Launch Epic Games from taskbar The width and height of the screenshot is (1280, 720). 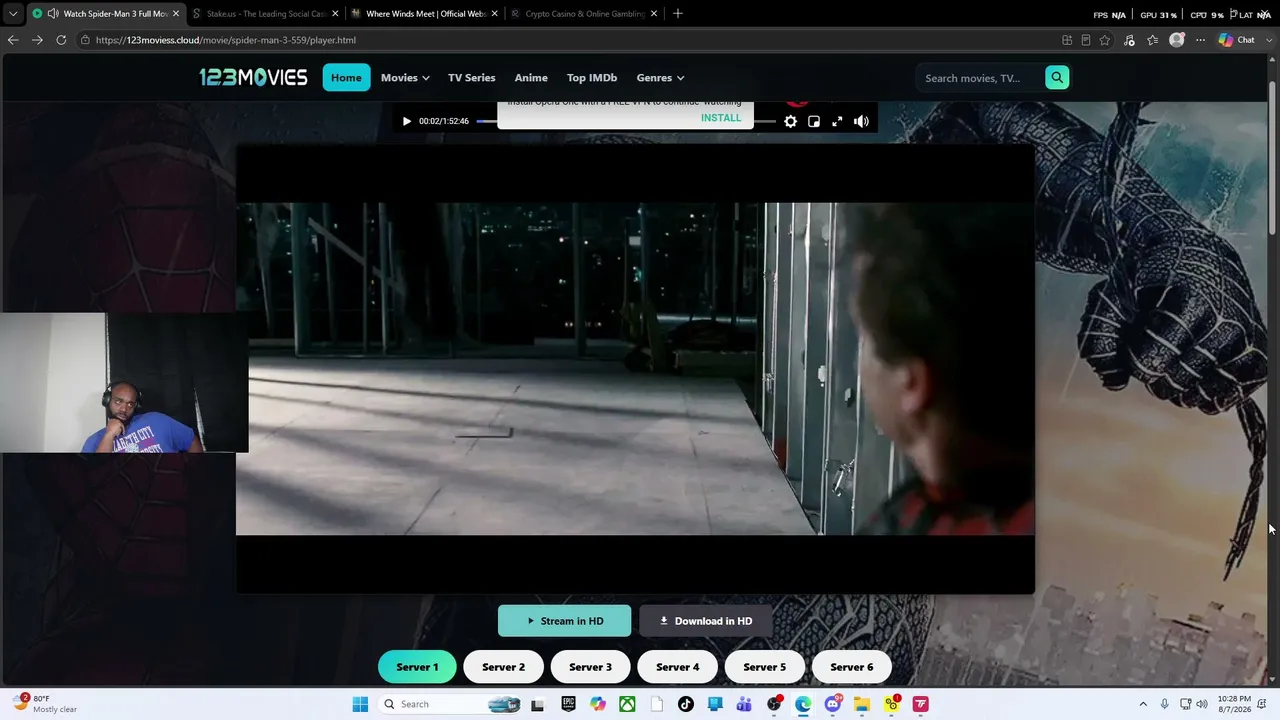click(568, 704)
